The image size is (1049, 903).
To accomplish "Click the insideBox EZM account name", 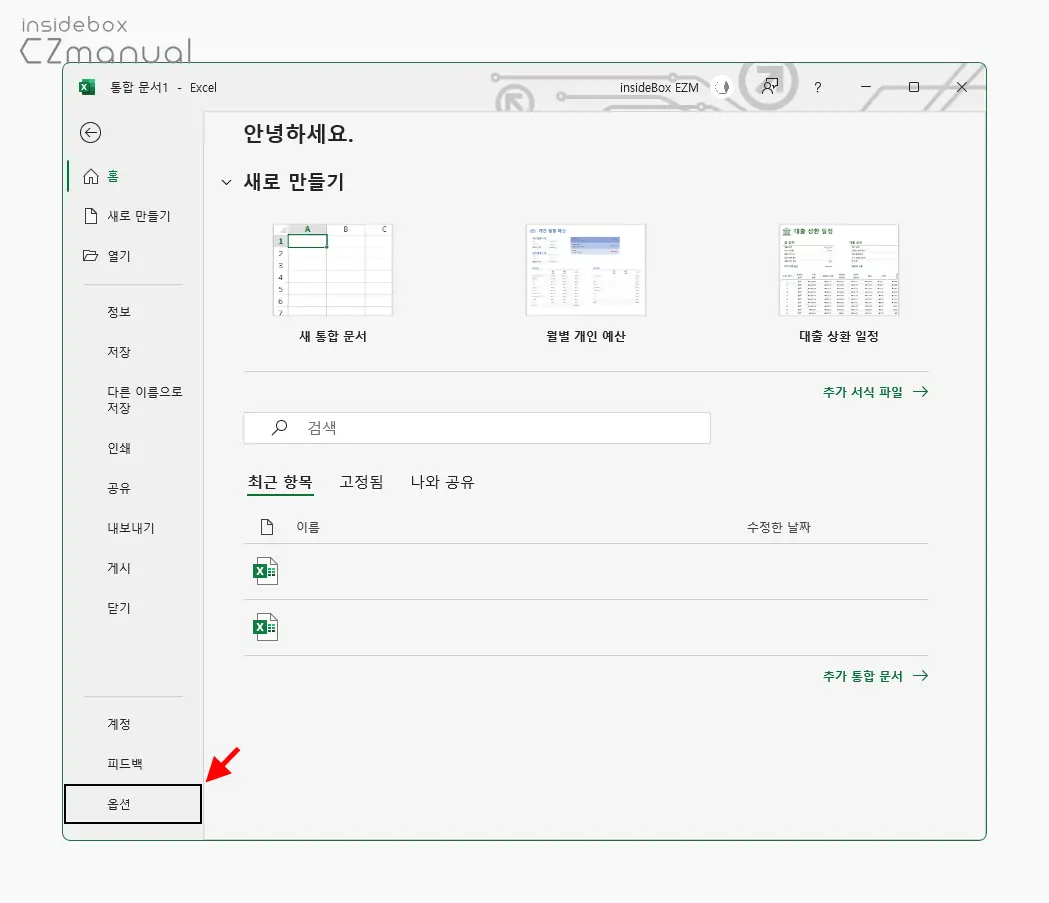I will click(x=659, y=88).
